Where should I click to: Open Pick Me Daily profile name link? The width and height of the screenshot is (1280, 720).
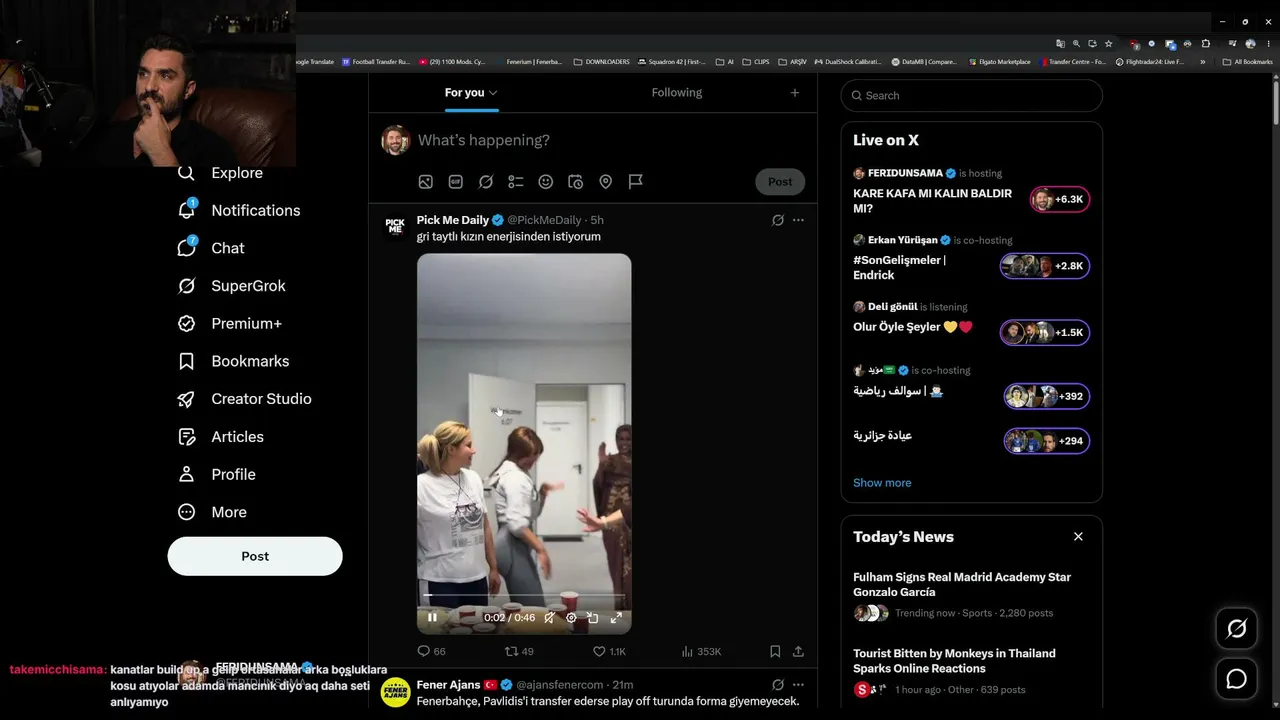453,220
